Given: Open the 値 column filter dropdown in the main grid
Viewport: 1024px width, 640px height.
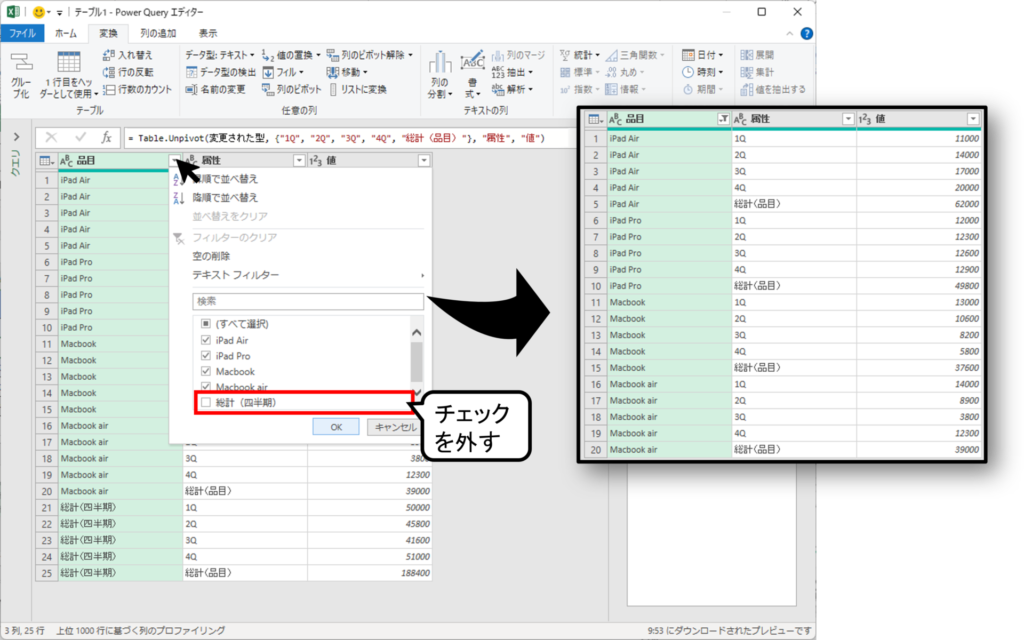Looking at the screenshot, I should (424, 160).
